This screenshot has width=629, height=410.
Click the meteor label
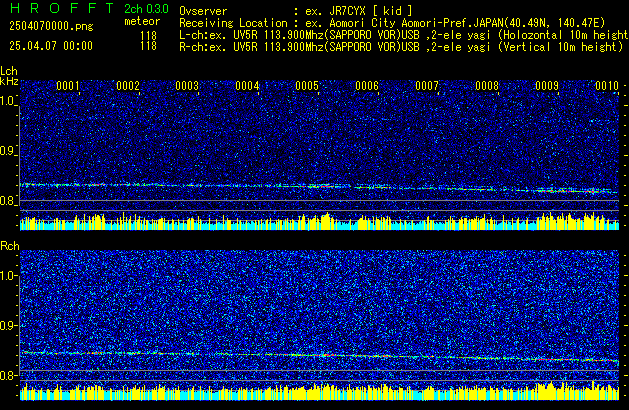tap(142, 21)
